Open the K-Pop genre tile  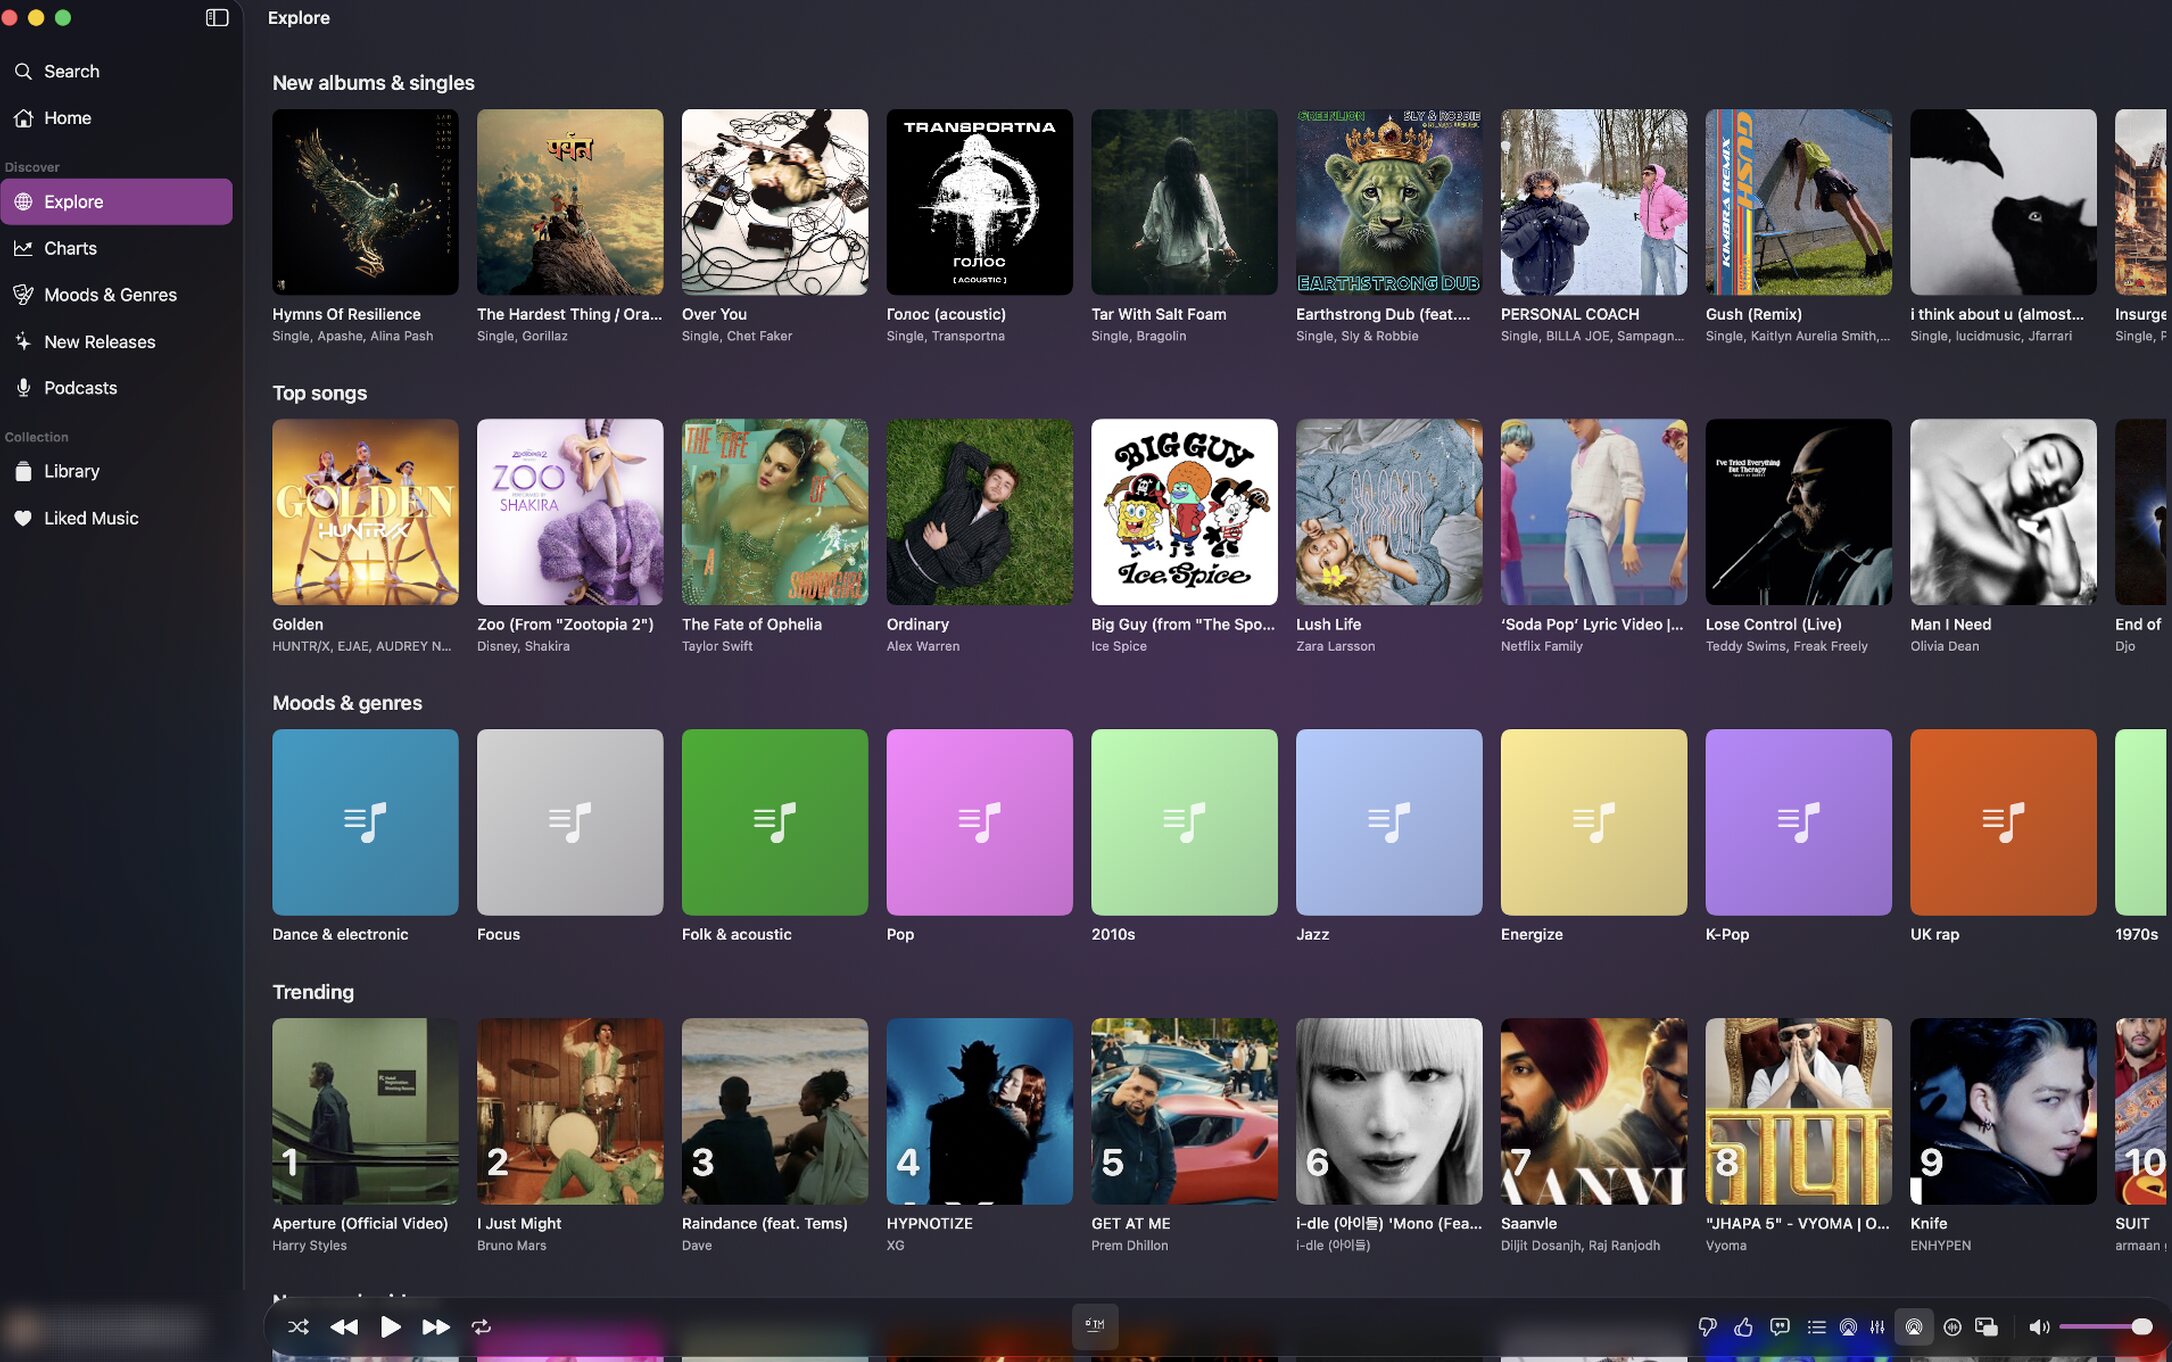pos(1798,822)
